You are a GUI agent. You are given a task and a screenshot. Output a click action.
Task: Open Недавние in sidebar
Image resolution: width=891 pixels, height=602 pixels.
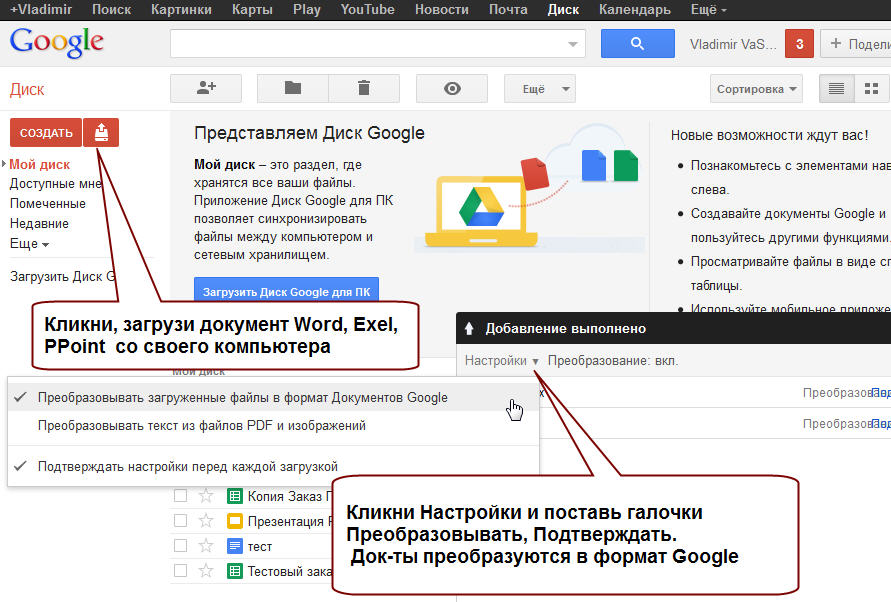click(x=39, y=223)
